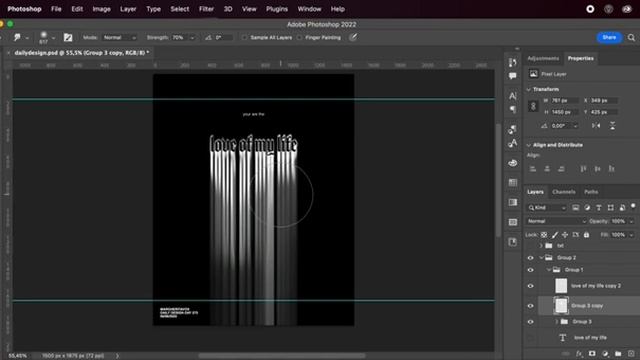Viewport: 640px width, 360px height.
Task: Click the rotation angle field in Transform
Action: click(565, 126)
